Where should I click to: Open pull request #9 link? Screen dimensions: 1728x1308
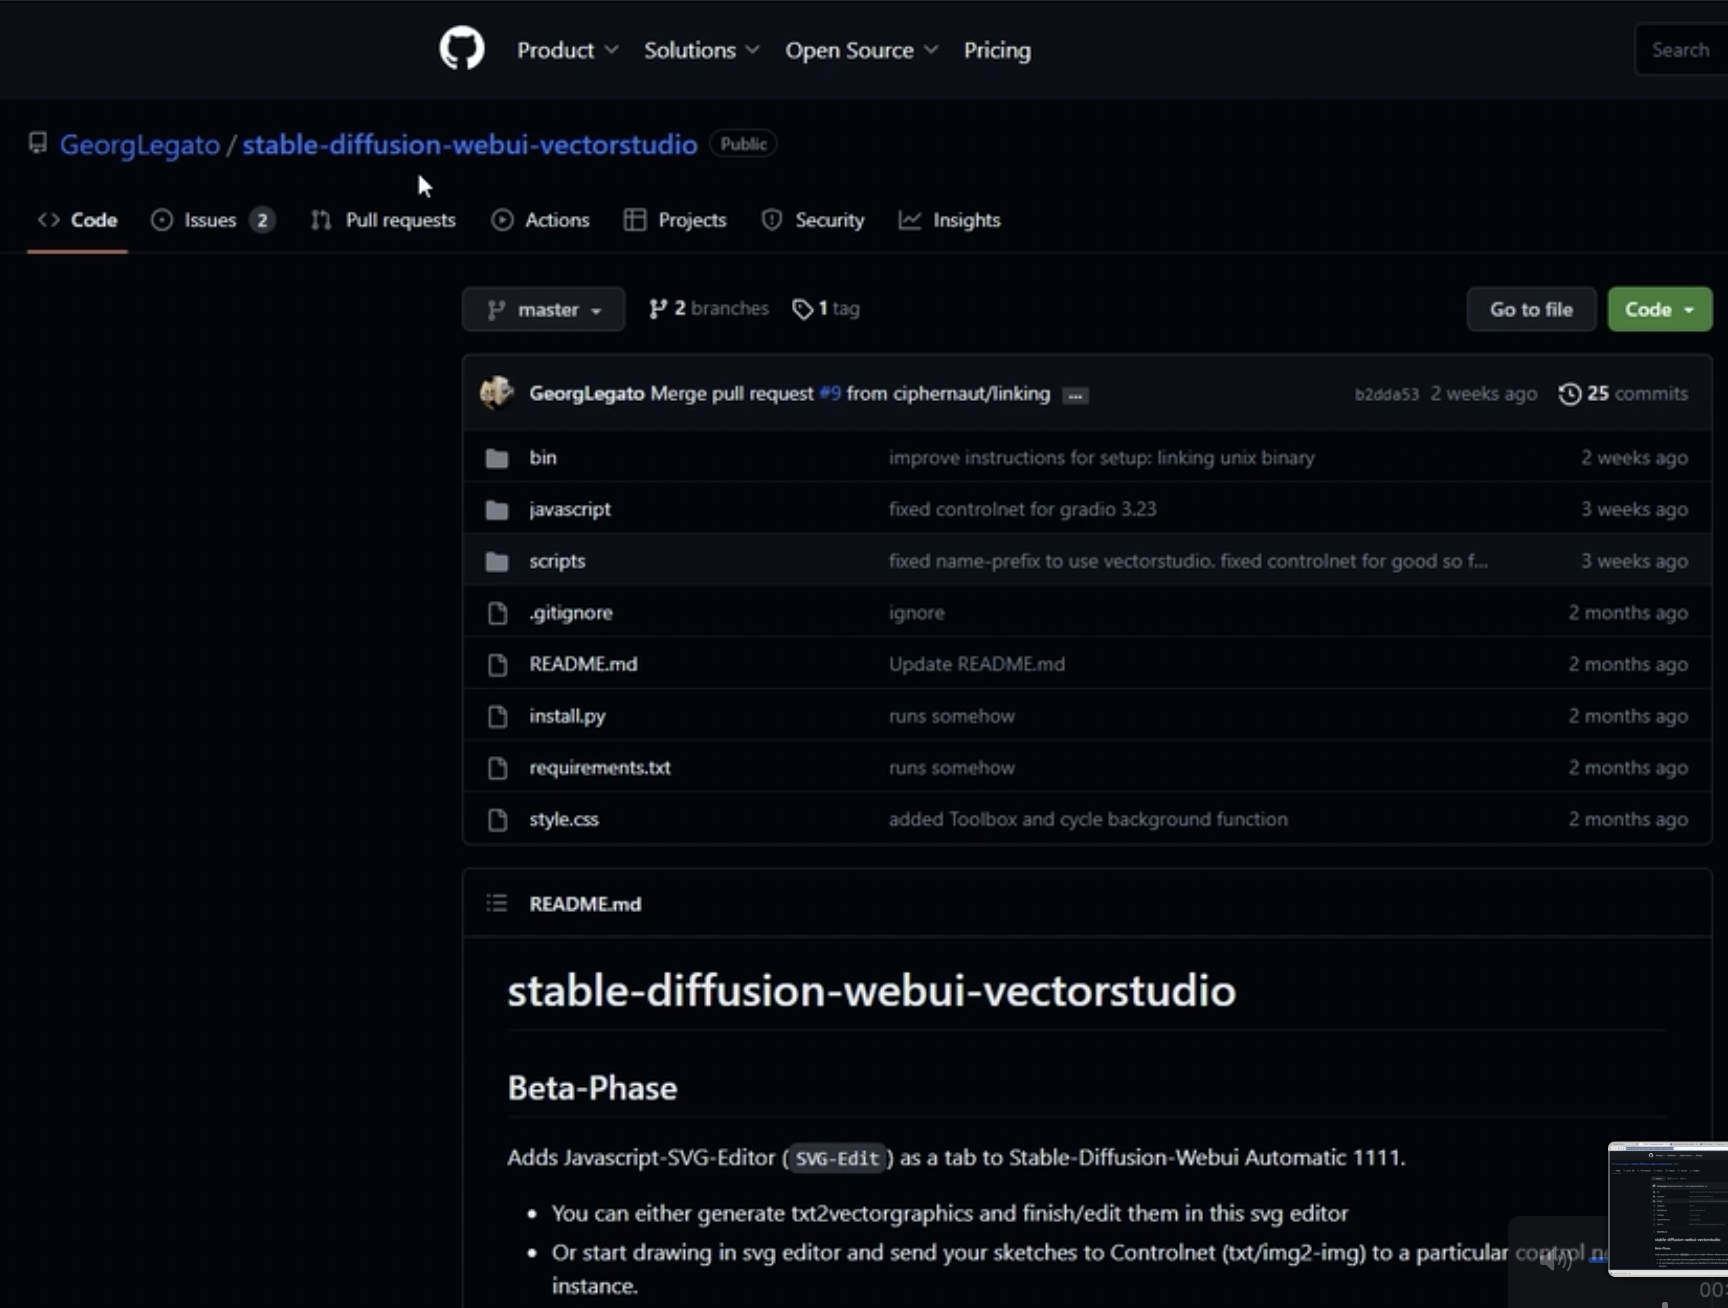830,393
